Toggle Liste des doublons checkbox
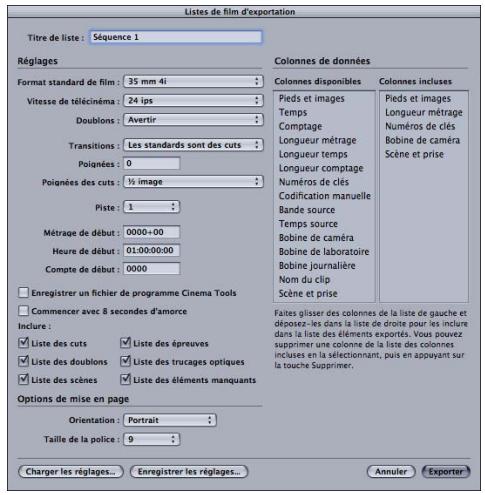This screenshot has height=495, width=485. pos(23,361)
